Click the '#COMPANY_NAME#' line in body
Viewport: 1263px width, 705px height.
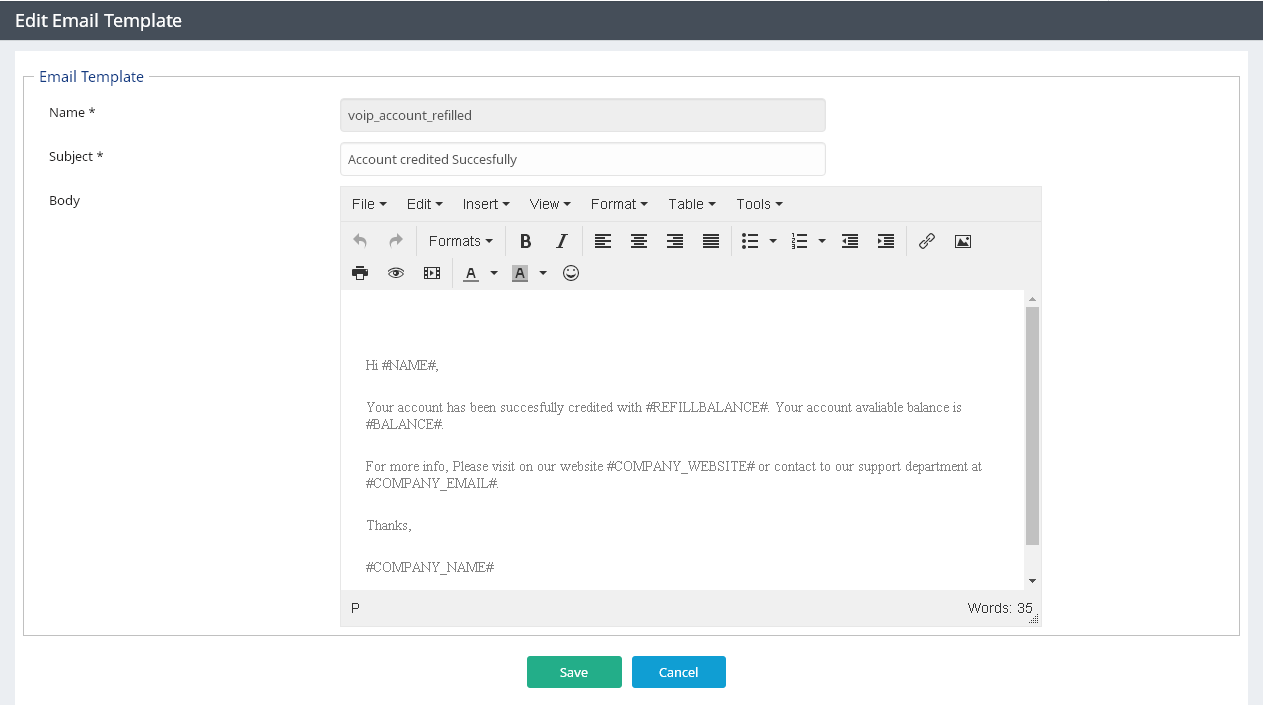430,568
